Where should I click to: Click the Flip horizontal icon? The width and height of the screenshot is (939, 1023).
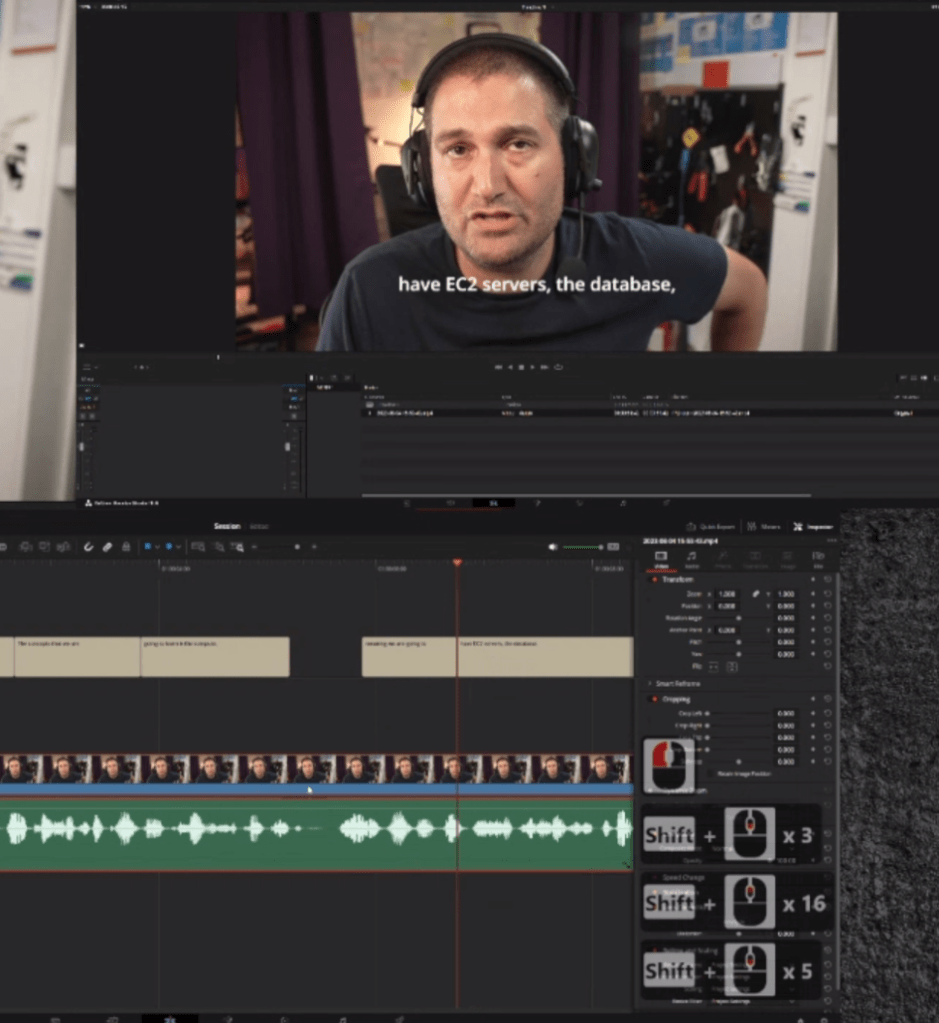point(713,667)
